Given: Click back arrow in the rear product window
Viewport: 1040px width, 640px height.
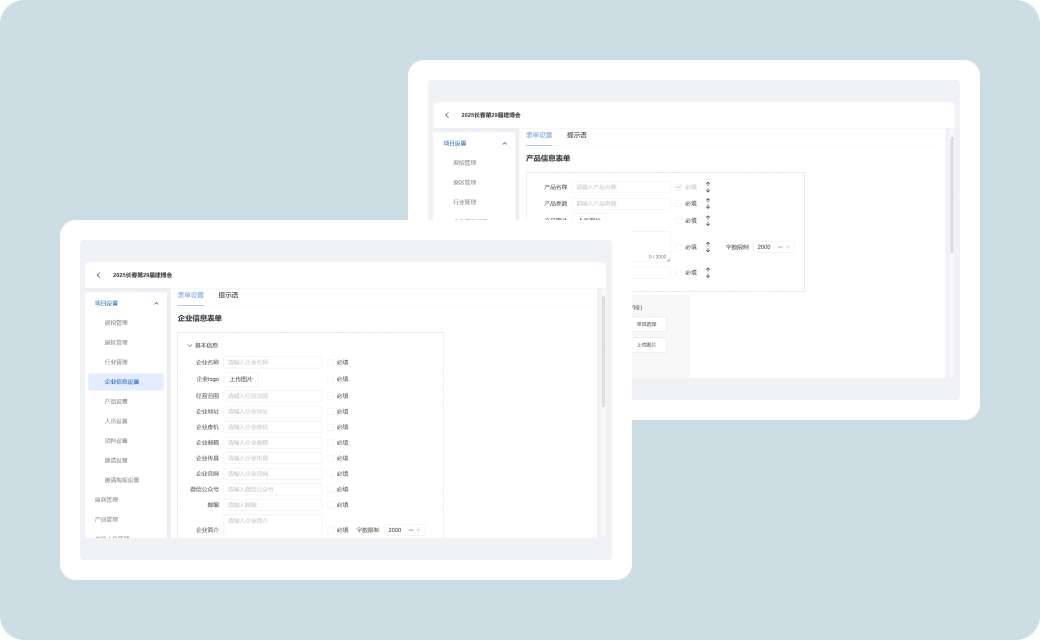Looking at the screenshot, I should click(447, 115).
